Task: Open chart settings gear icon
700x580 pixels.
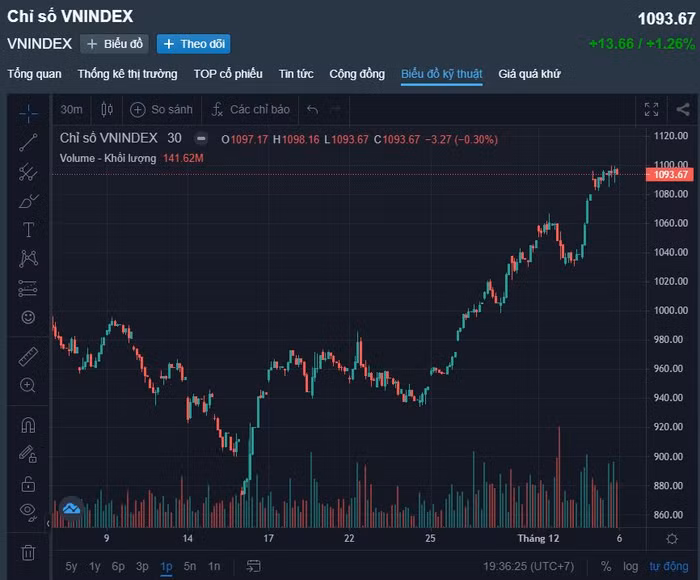Action: coord(671,539)
